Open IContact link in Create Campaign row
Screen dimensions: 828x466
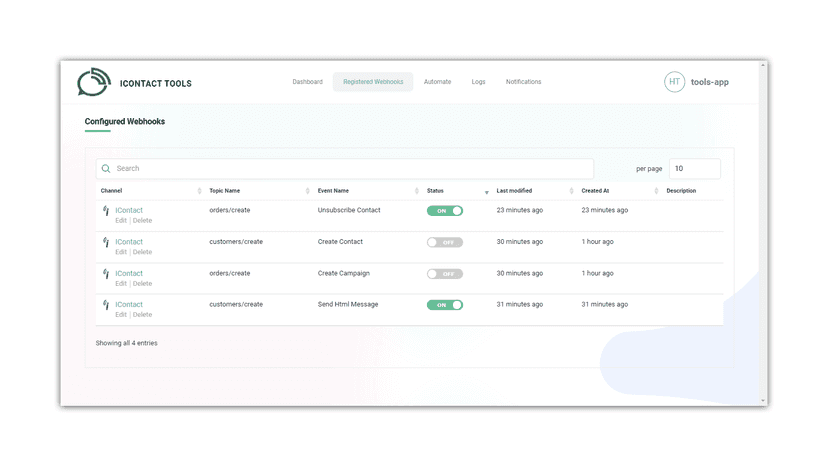click(129, 274)
